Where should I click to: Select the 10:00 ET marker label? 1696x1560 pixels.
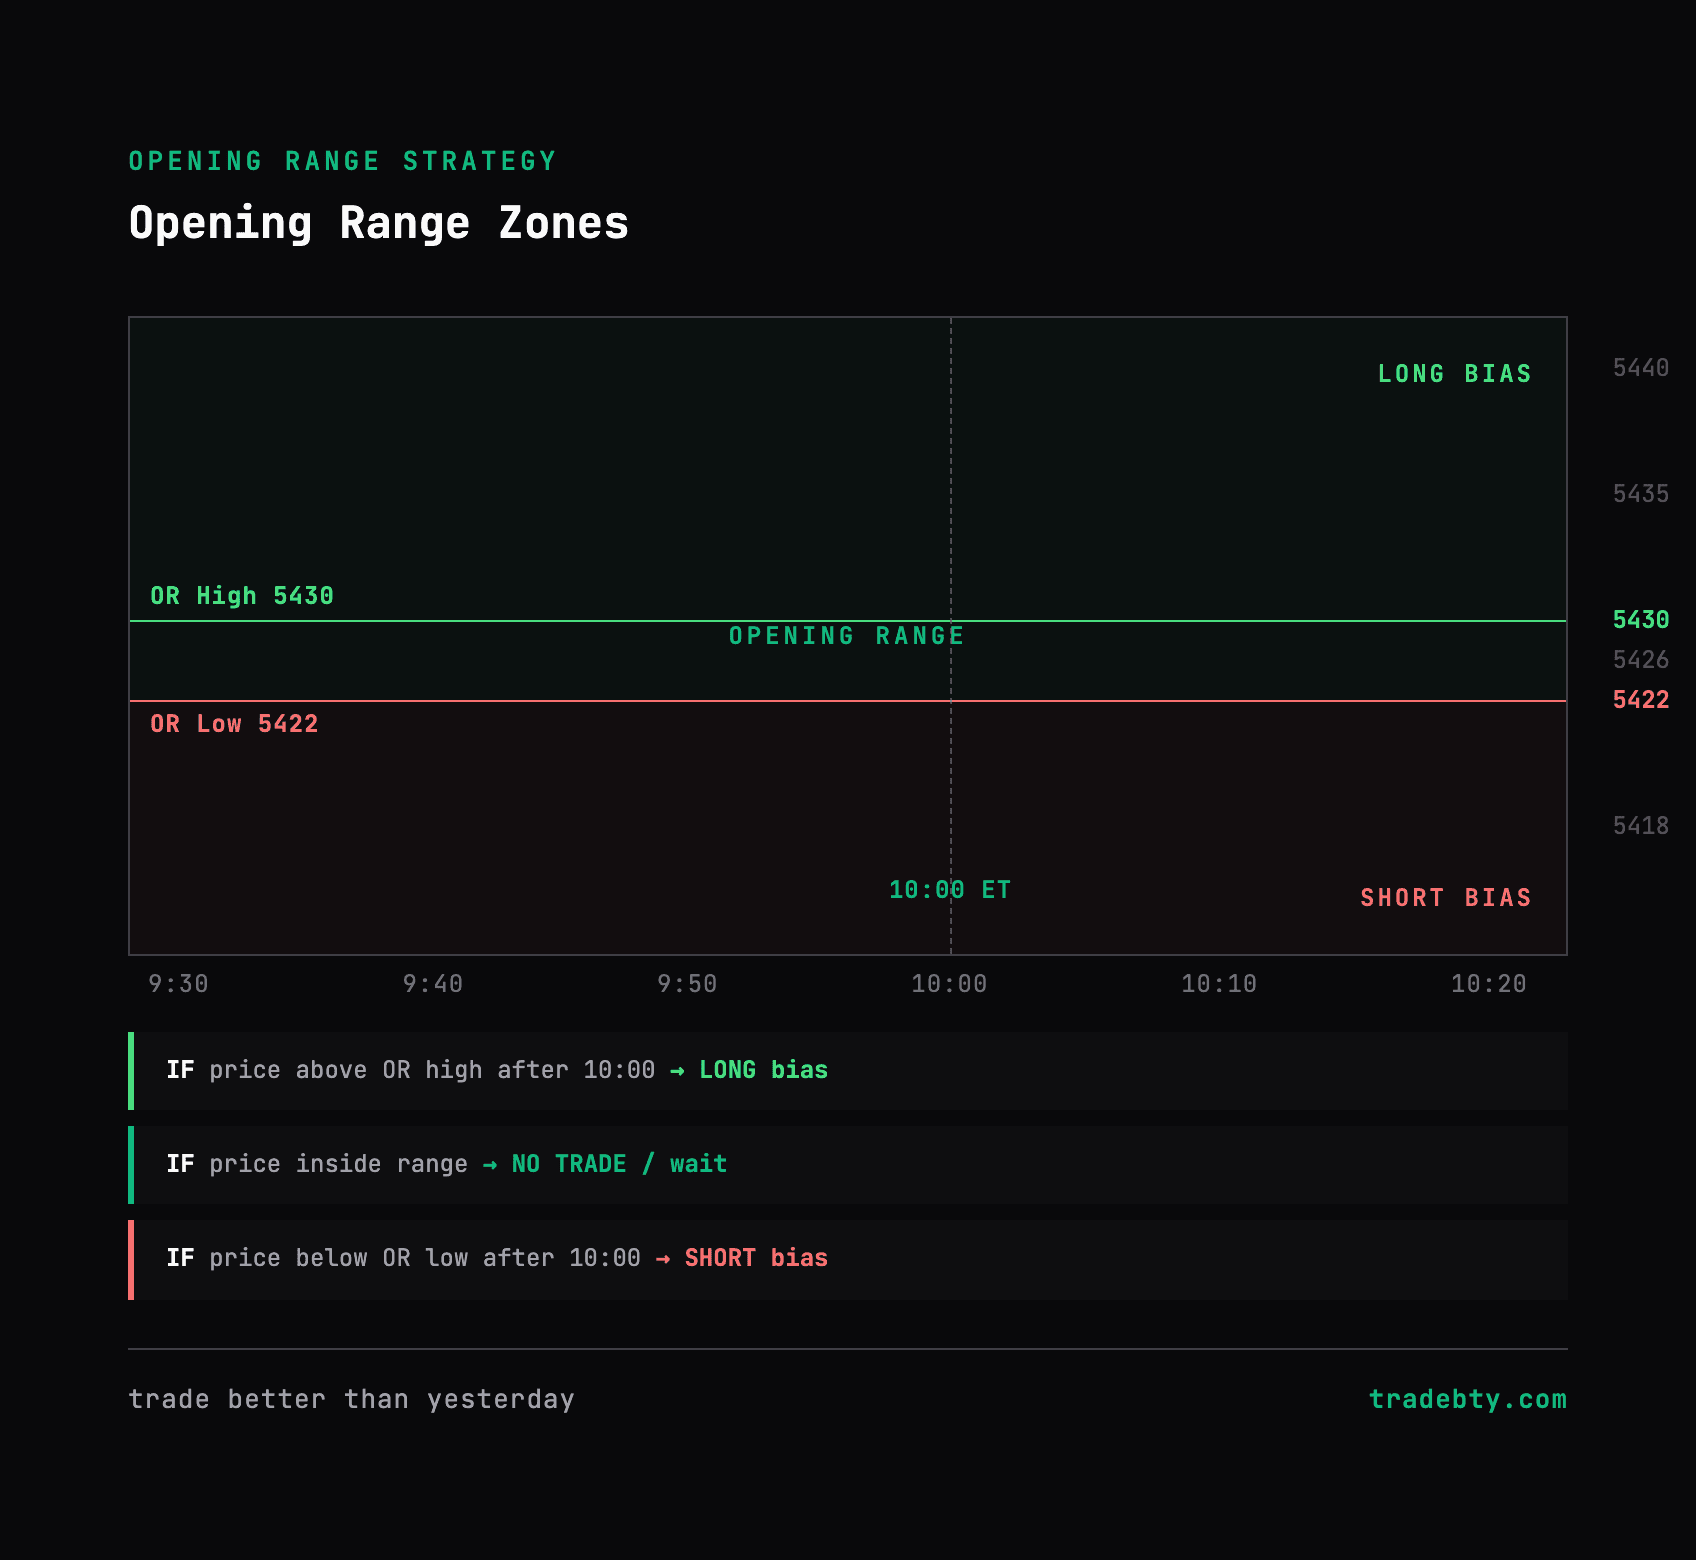pyautogui.click(x=949, y=888)
